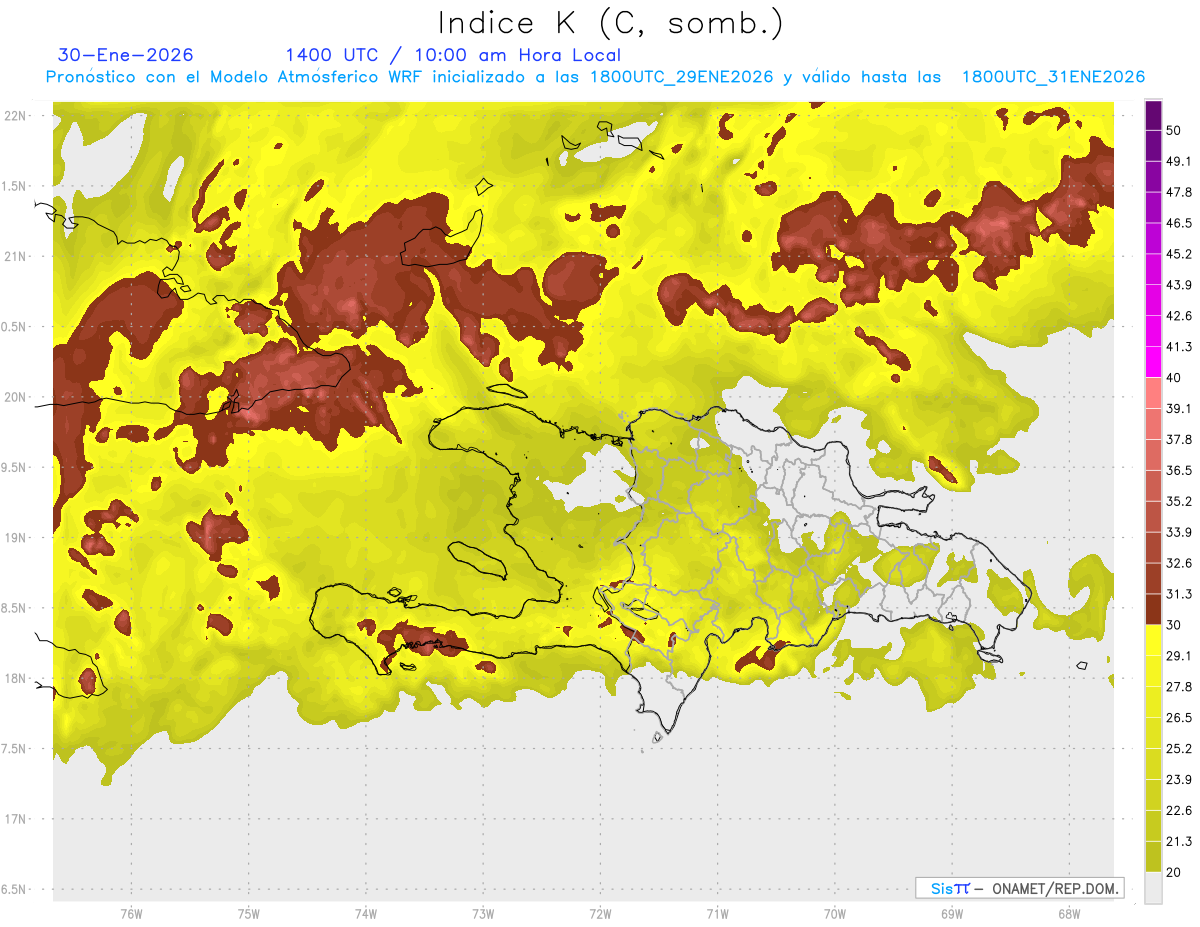Click the colorbar value '45.2'

pyautogui.click(x=1179, y=254)
